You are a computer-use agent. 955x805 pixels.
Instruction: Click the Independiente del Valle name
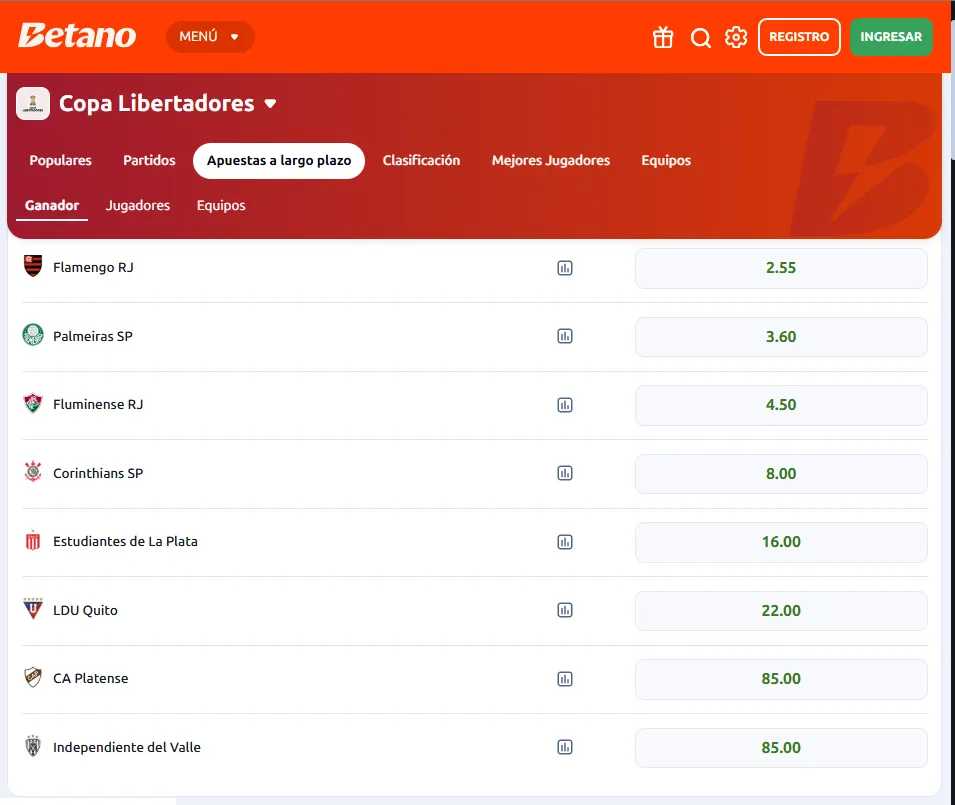point(127,747)
